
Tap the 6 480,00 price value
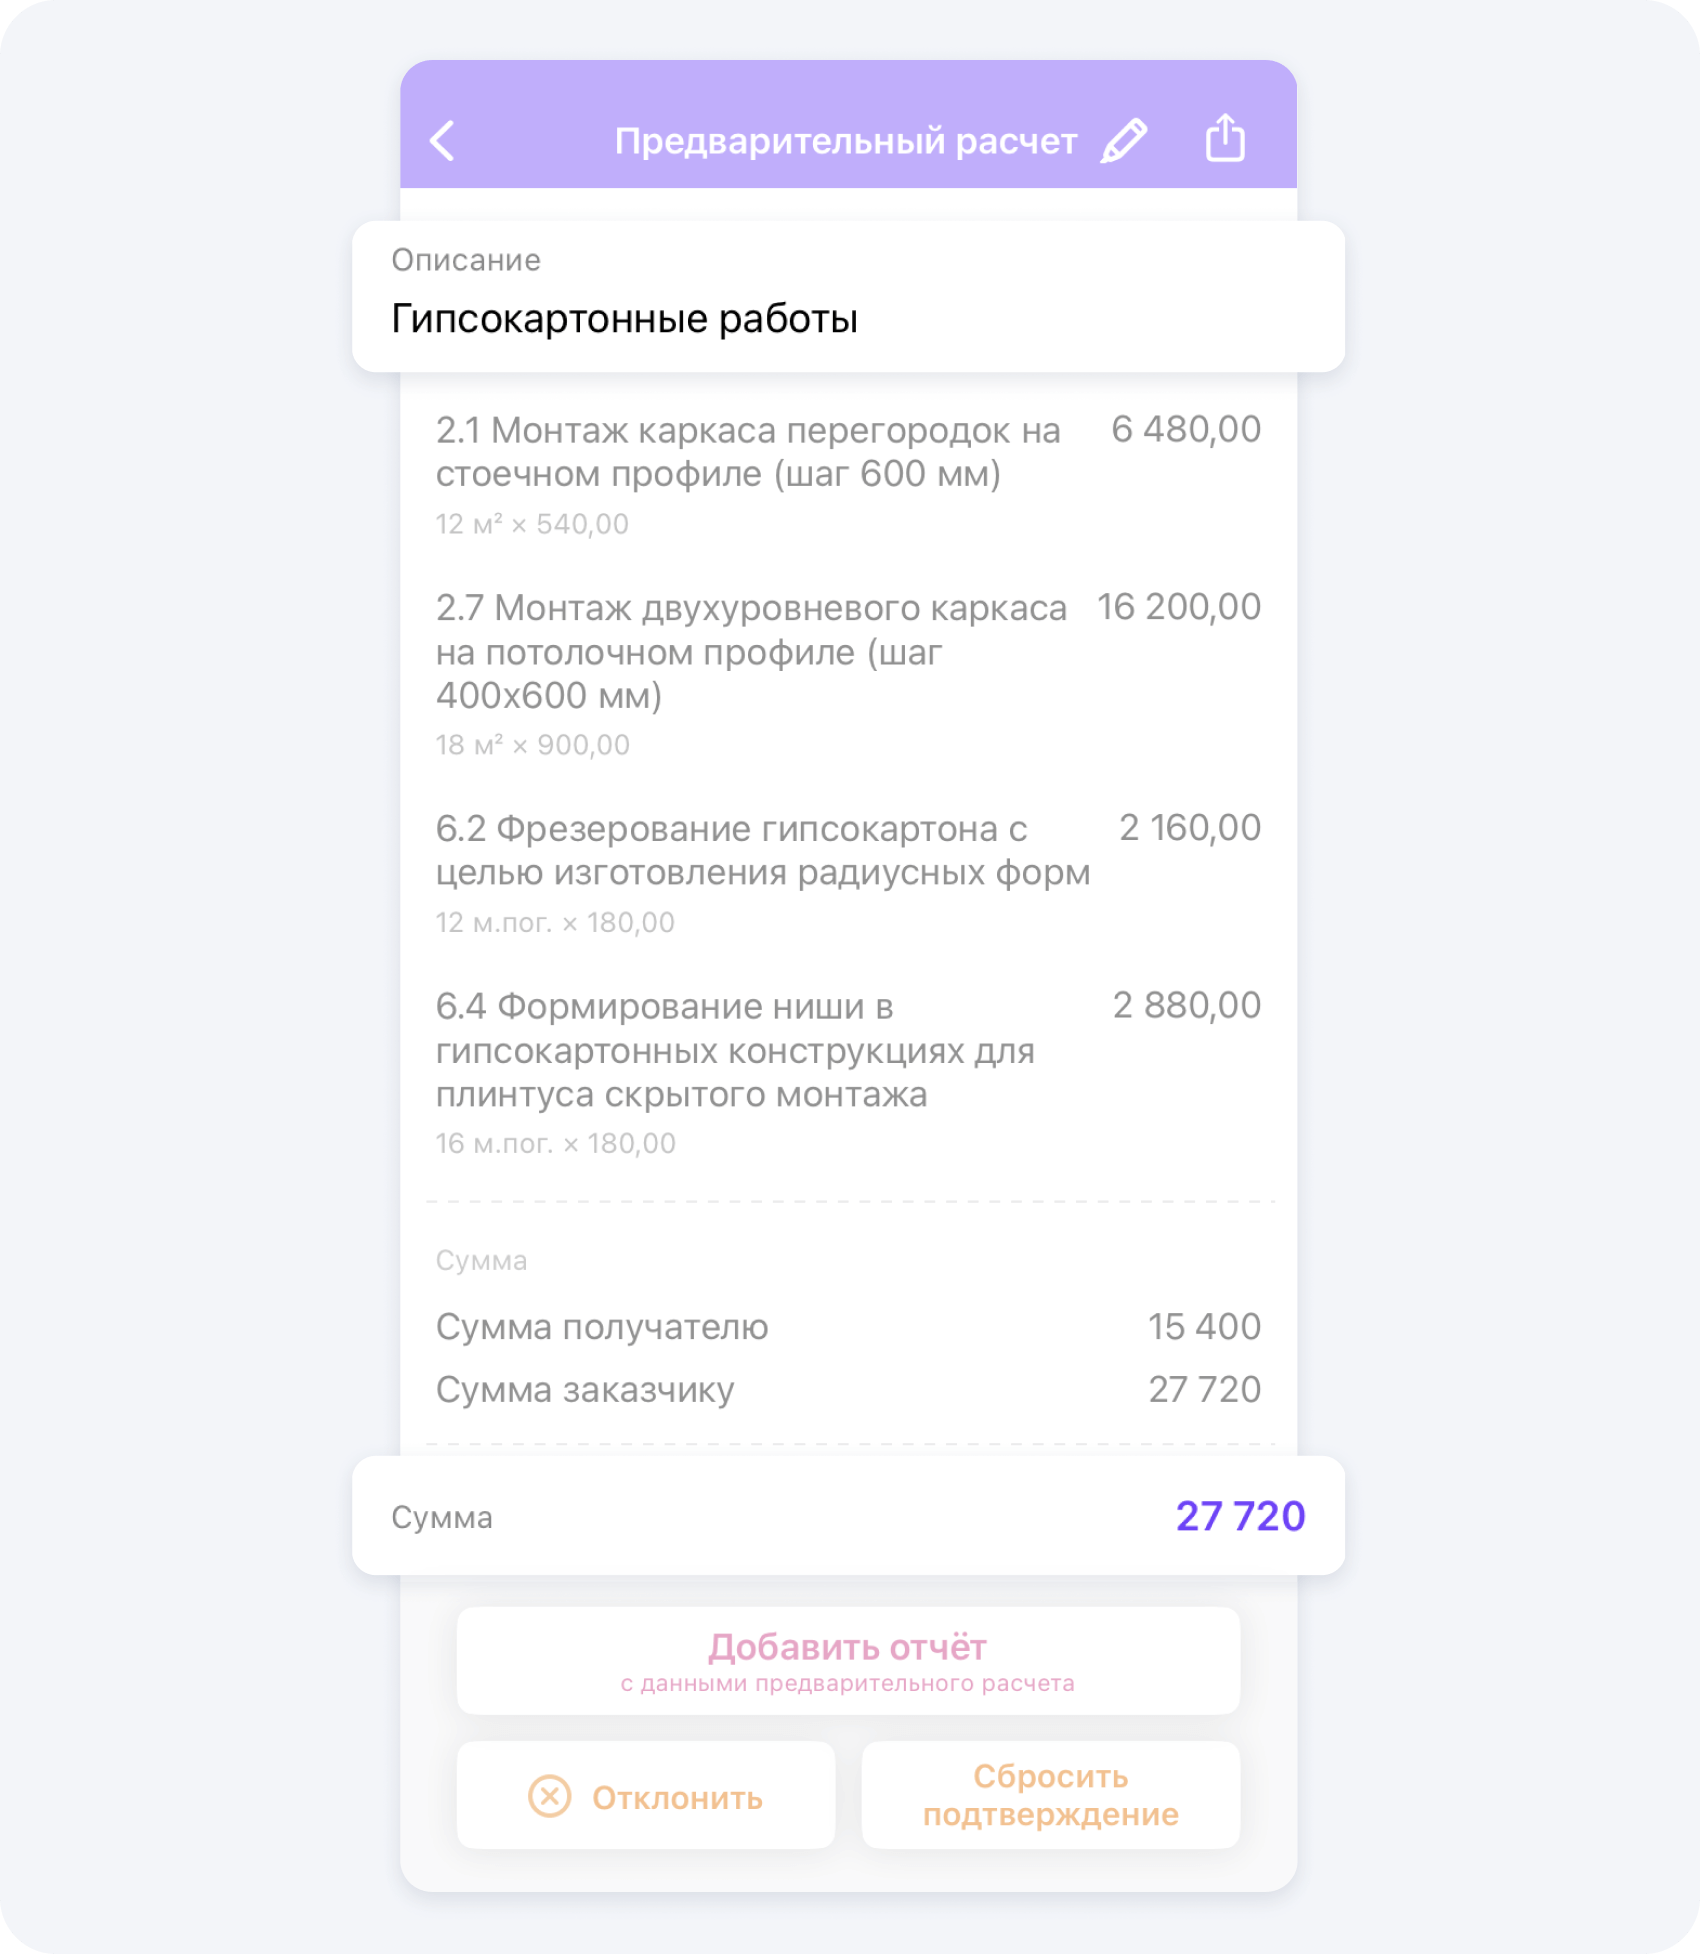pos(1186,430)
